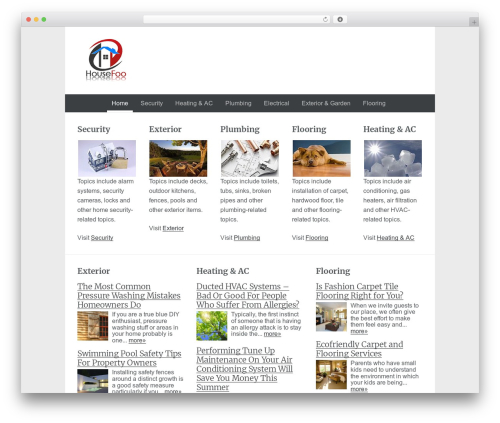Click the lower Exterior column heading

coord(94,271)
